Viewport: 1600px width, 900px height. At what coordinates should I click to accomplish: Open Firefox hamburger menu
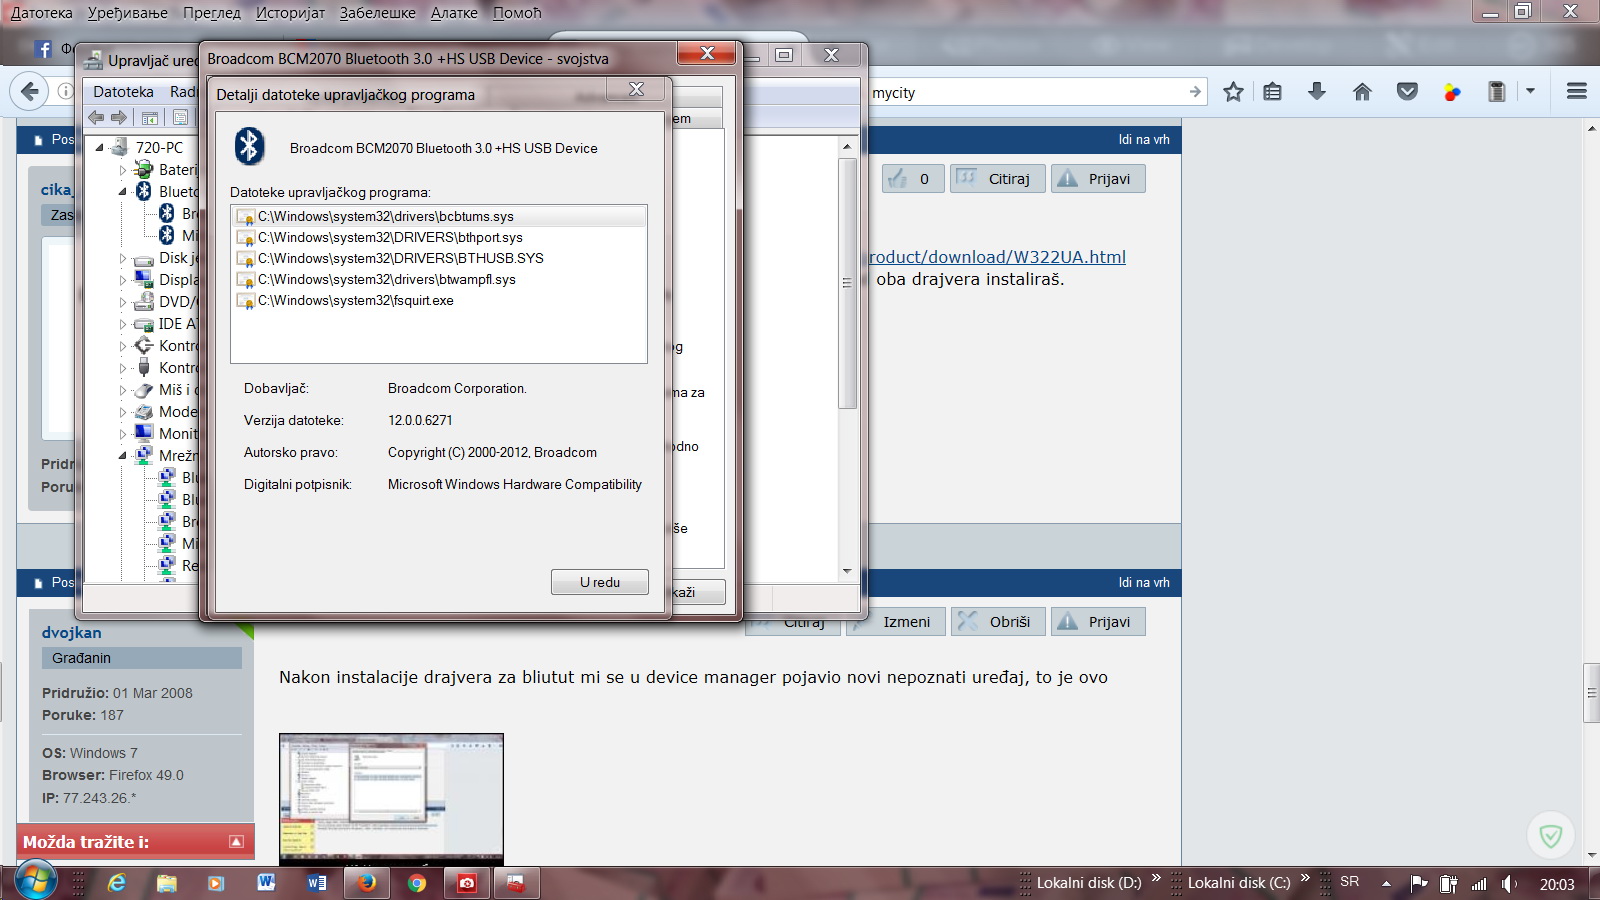(1577, 92)
